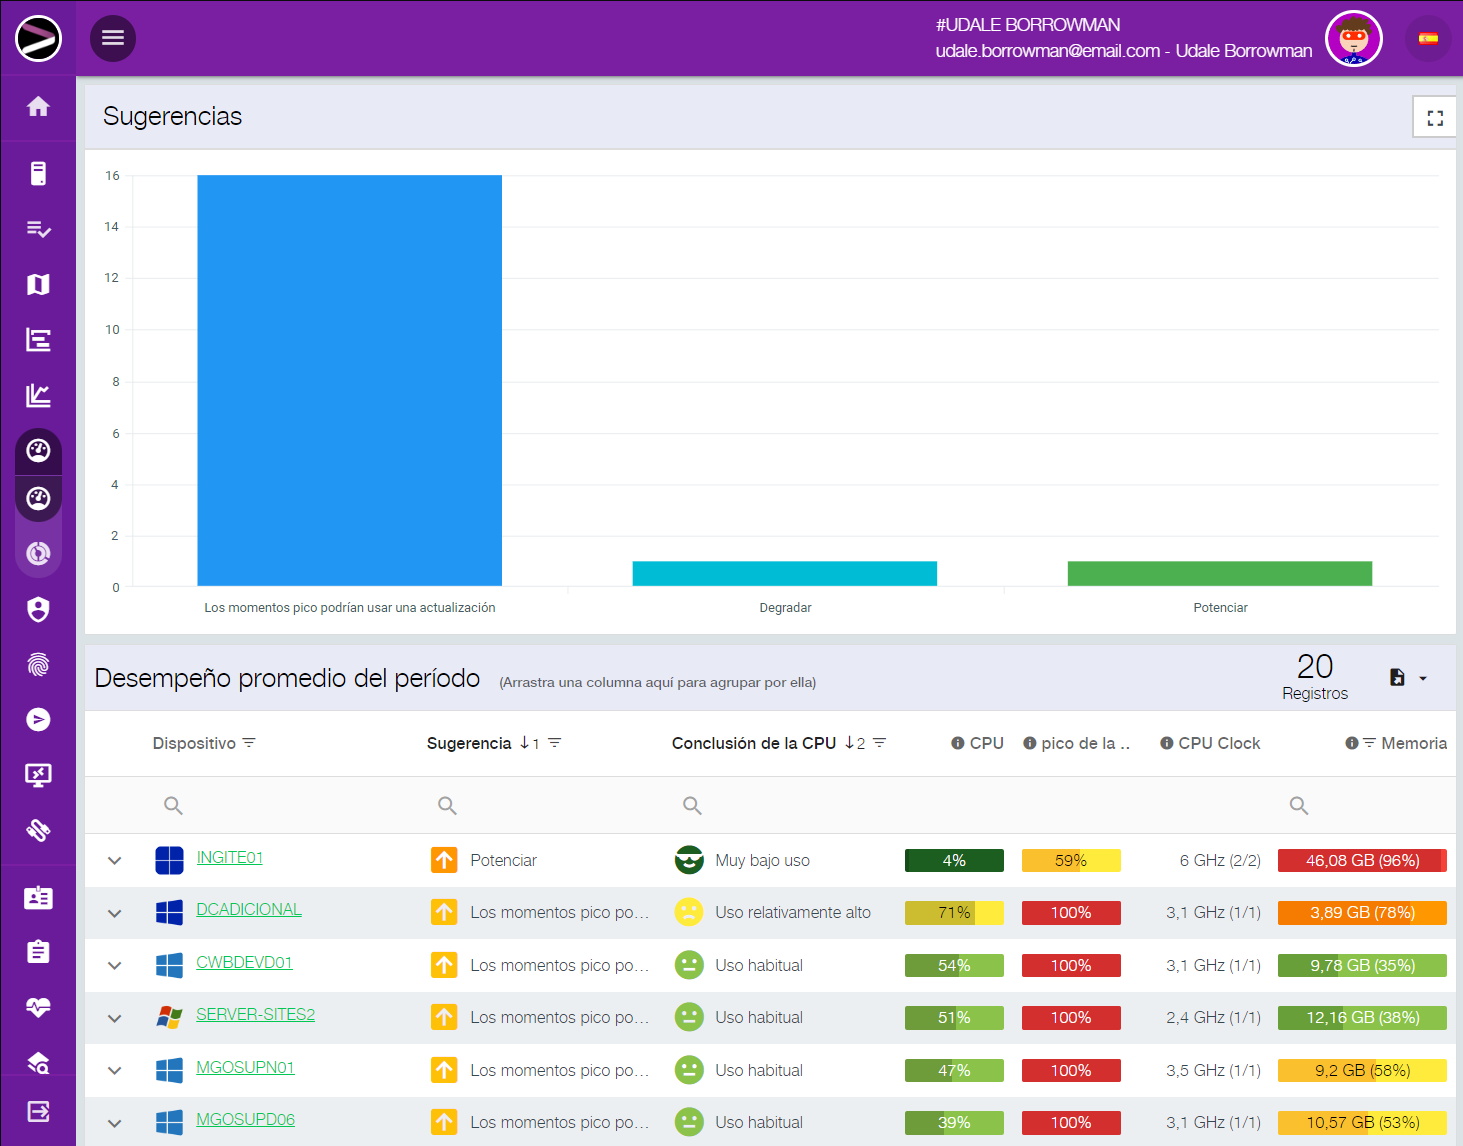
Task: Open the export file dropdown arrow
Action: 1422,679
